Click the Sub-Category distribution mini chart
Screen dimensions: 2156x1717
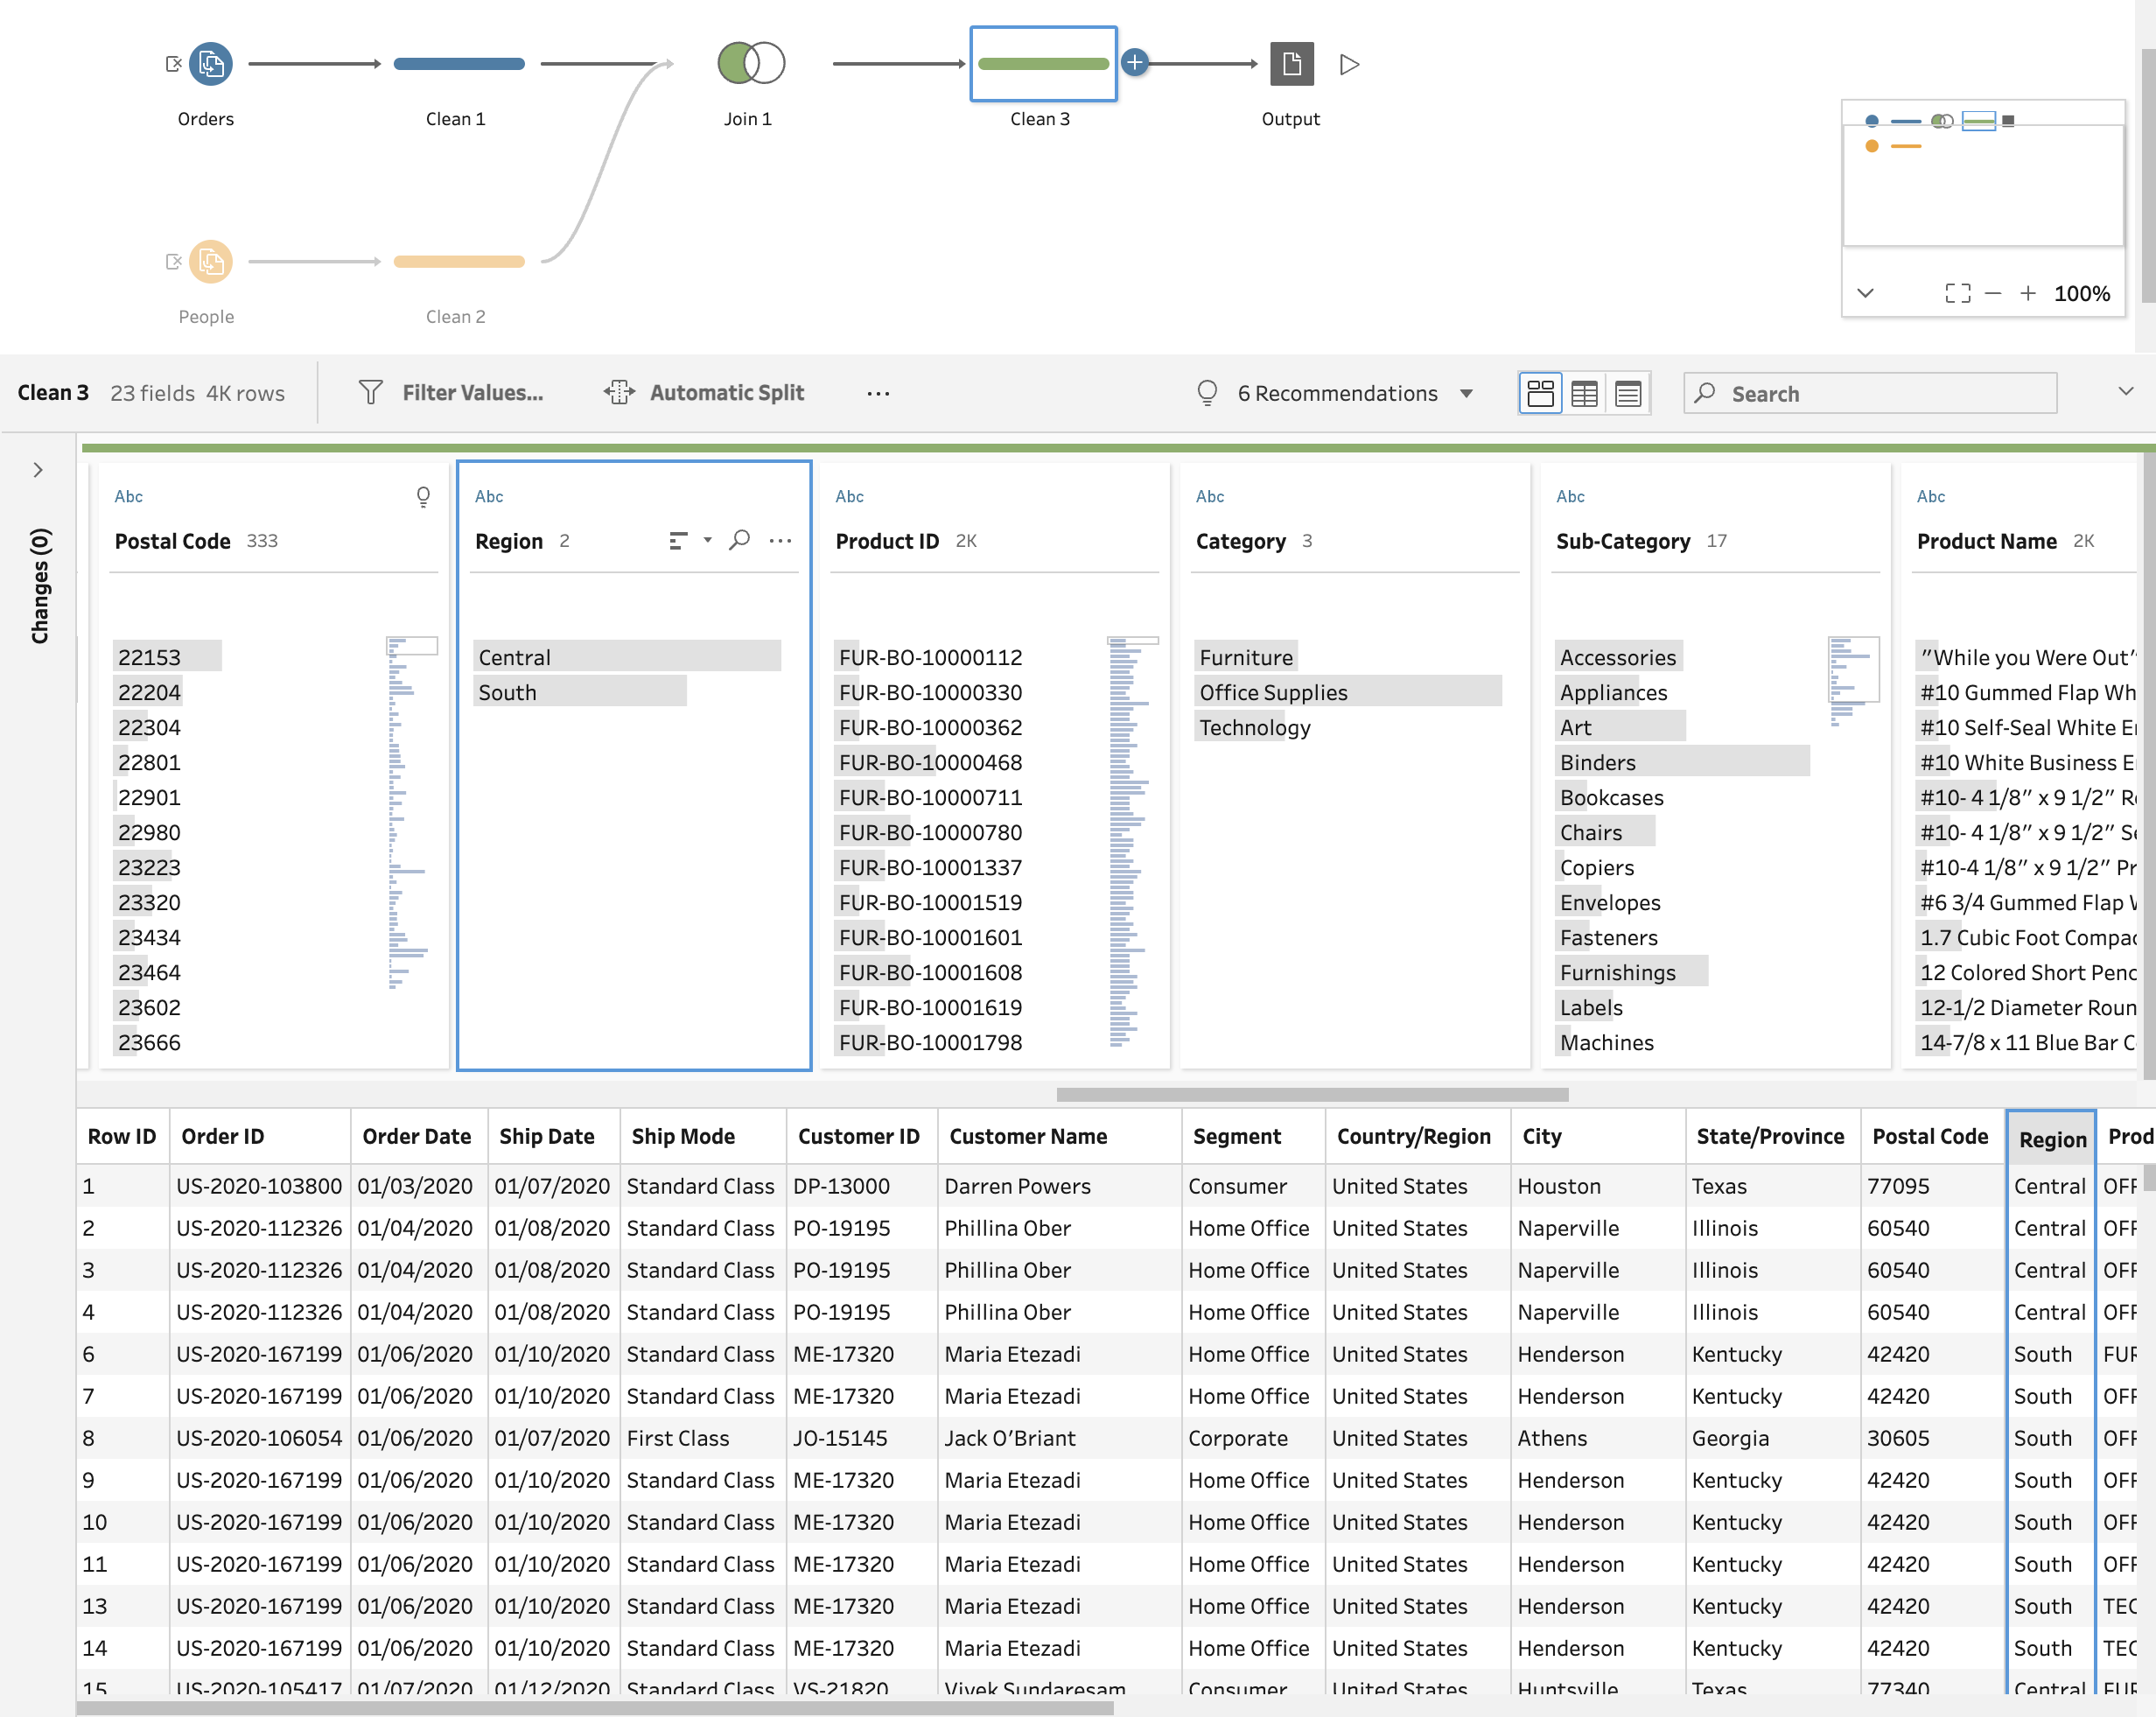coord(1852,680)
